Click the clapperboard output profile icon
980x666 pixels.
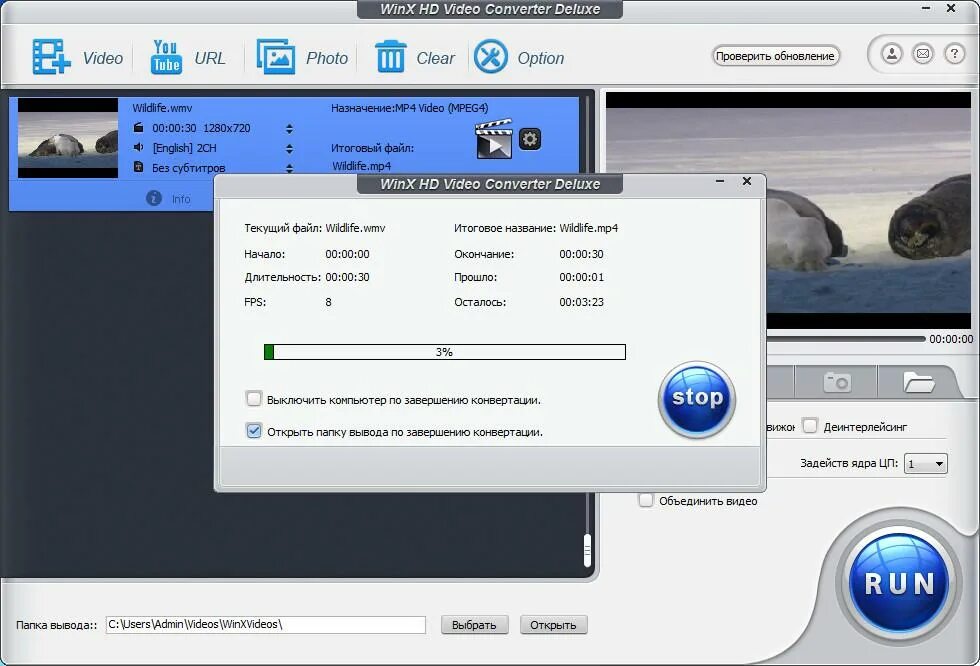494,139
